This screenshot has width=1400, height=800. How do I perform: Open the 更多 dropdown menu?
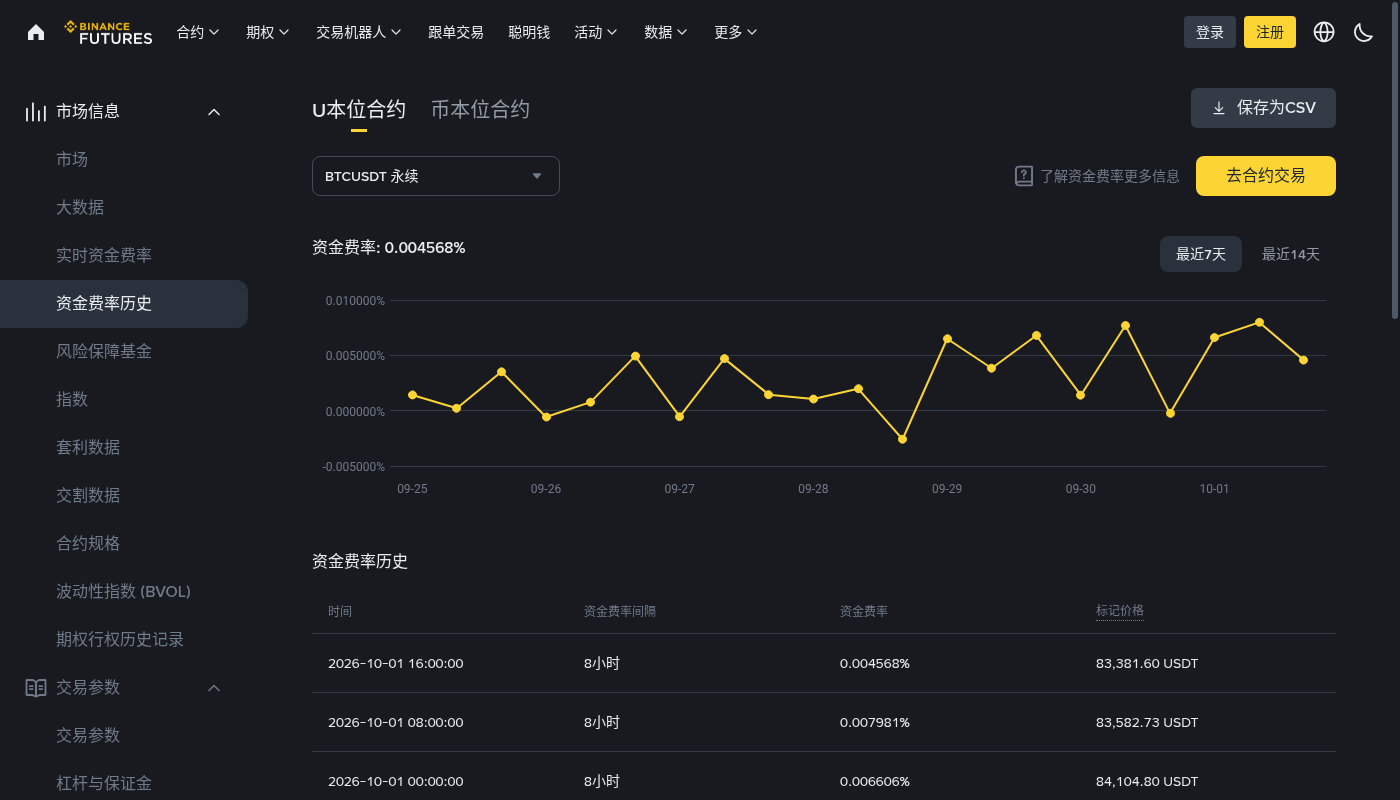(736, 32)
